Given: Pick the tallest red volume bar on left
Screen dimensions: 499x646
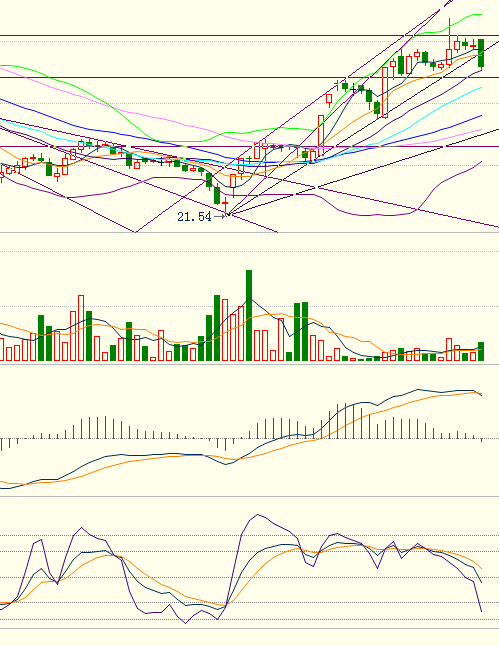Looking at the screenshot, I should (81, 328).
